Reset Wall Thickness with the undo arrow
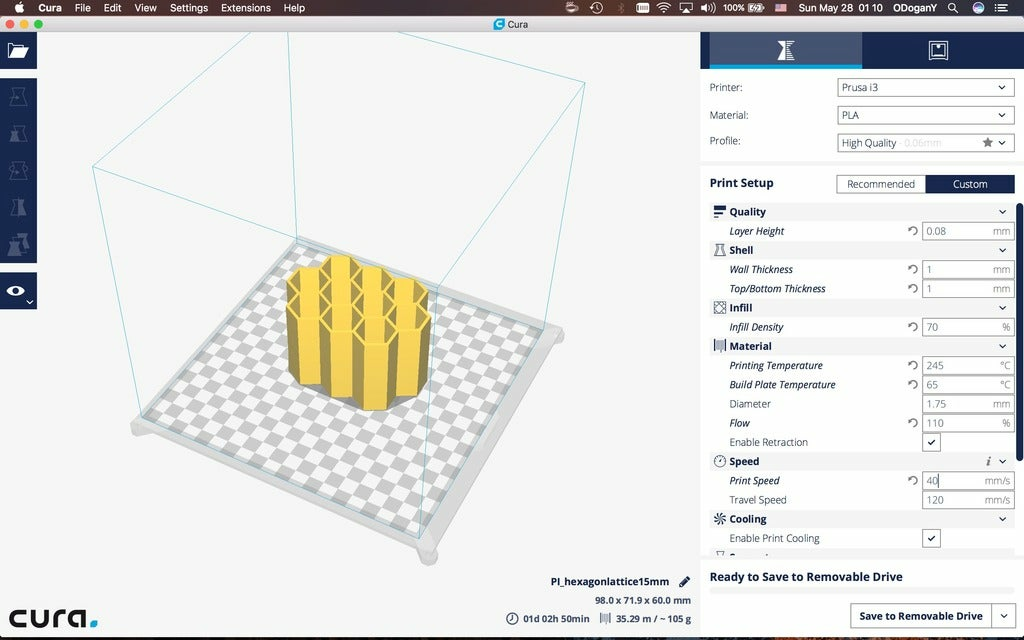The image size is (1024, 640). 912,269
